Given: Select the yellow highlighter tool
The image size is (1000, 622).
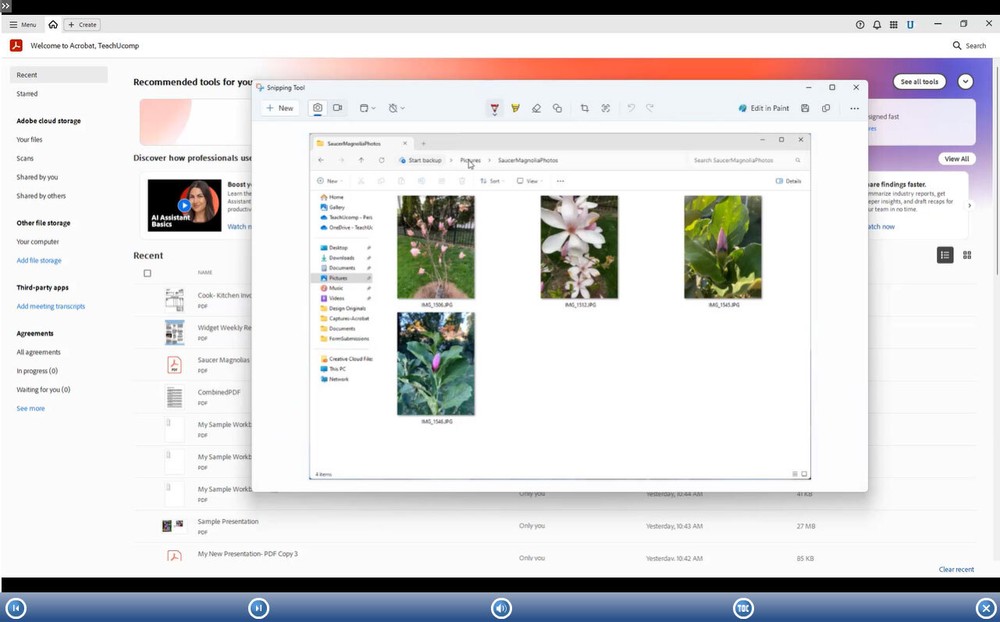Looking at the screenshot, I should pyautogui.click(x=516, y=108).
